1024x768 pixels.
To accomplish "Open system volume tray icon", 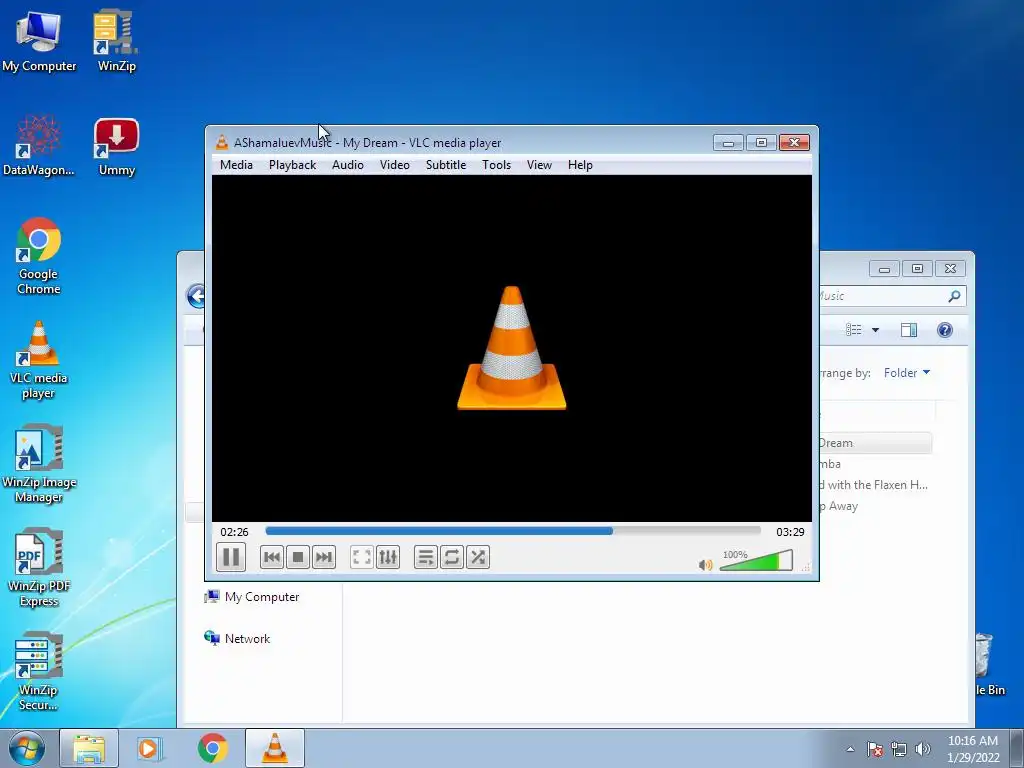I will point(922,749).
